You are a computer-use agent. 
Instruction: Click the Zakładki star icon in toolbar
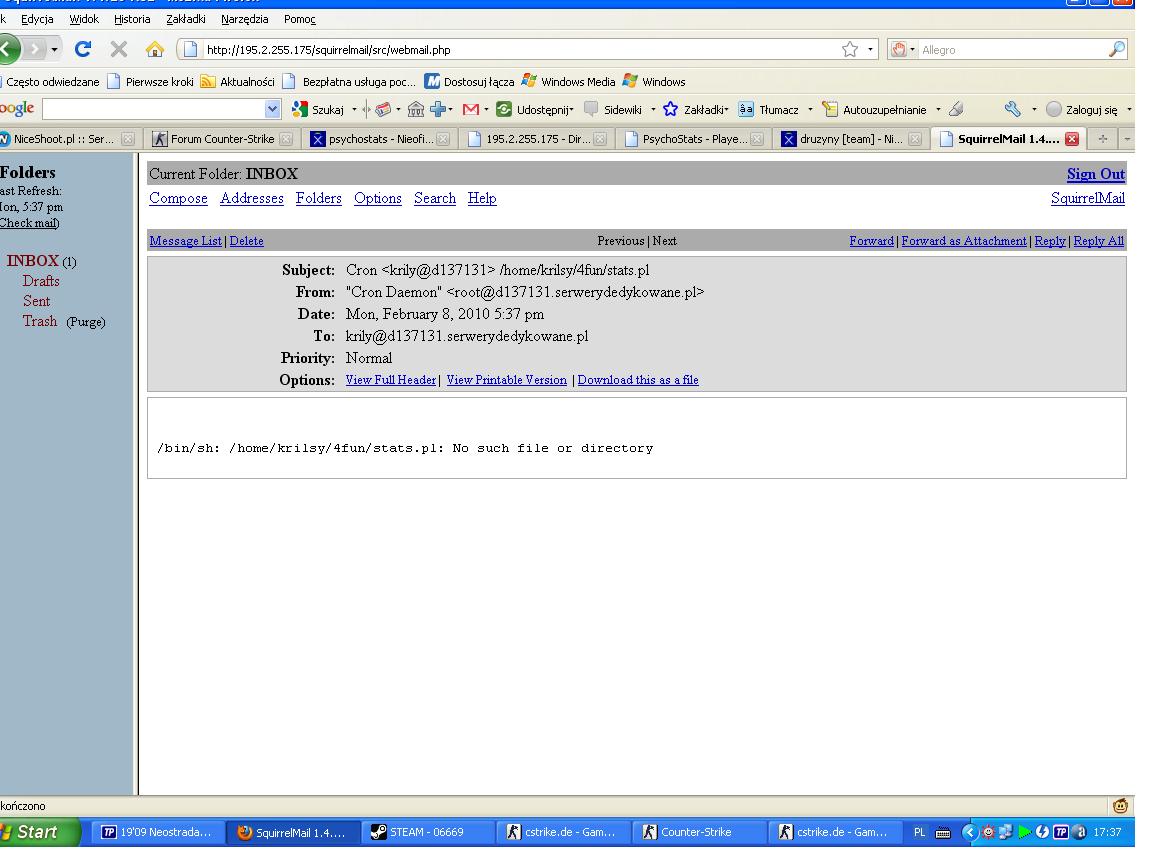click(x=670, y=109)
